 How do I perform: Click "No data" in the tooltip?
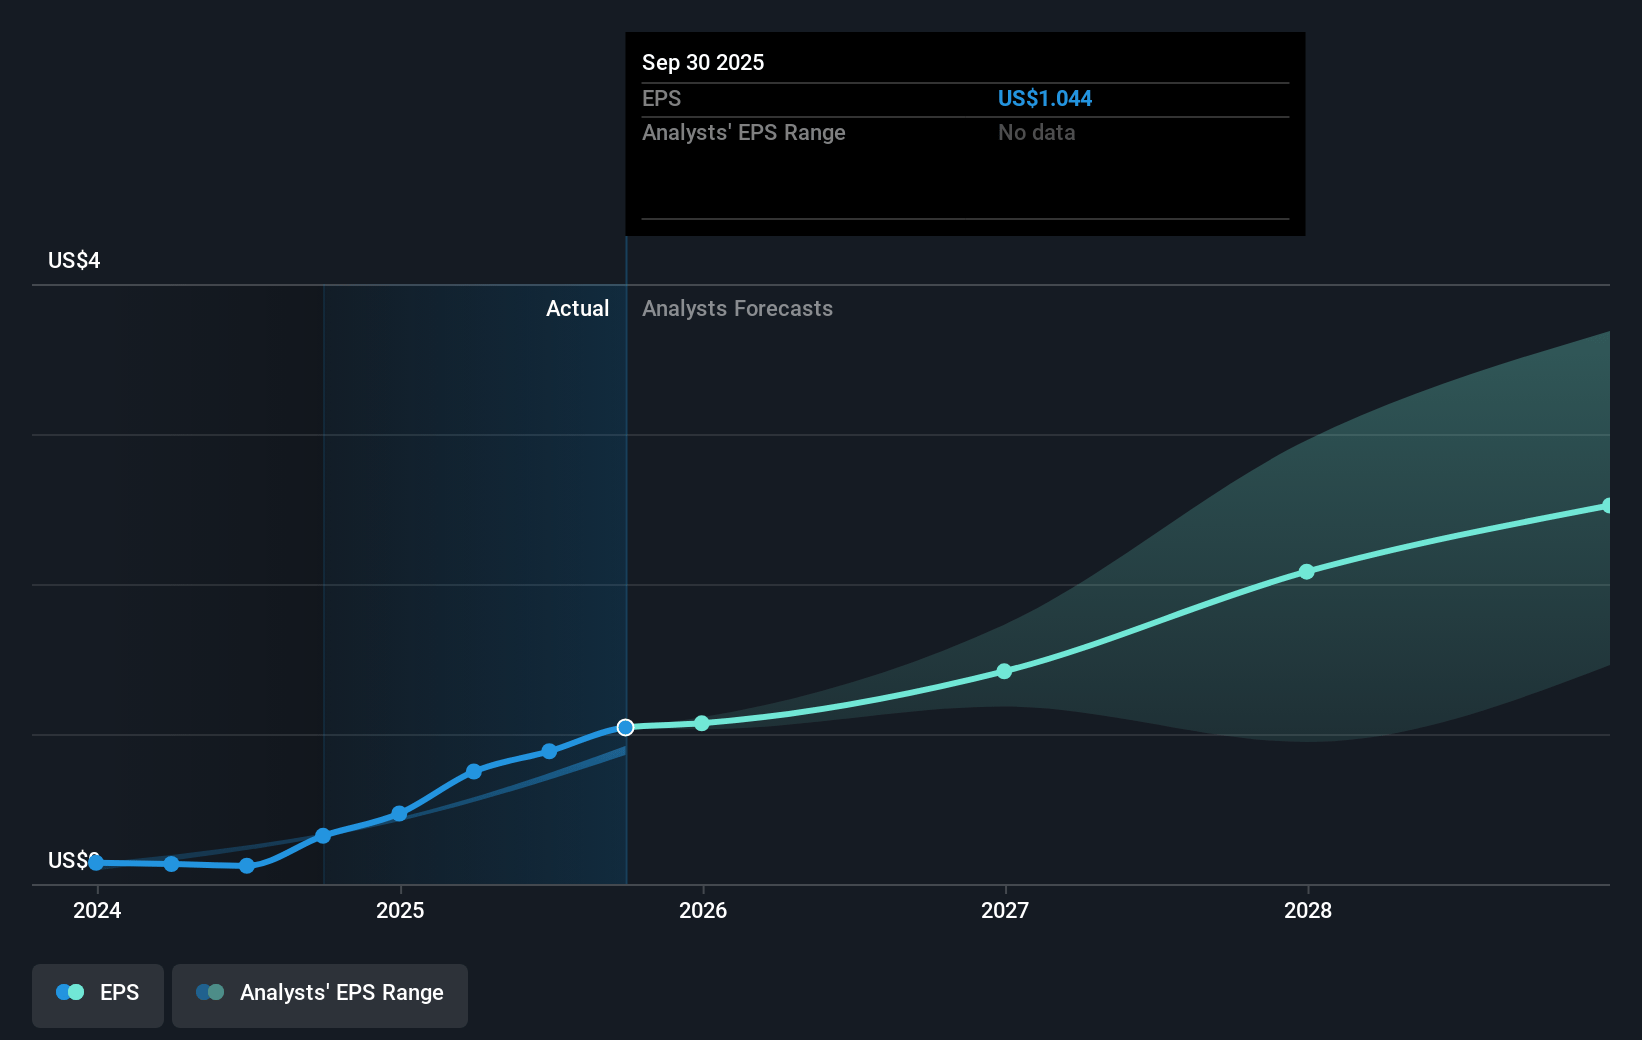pyautogui.click(x=1036, y=133)
